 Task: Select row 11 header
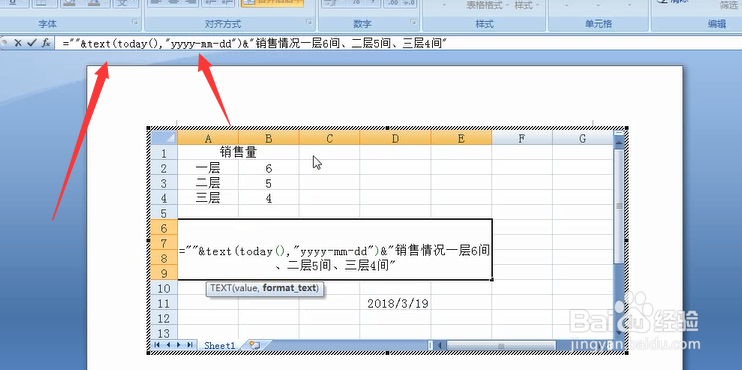tap(164, 303)
